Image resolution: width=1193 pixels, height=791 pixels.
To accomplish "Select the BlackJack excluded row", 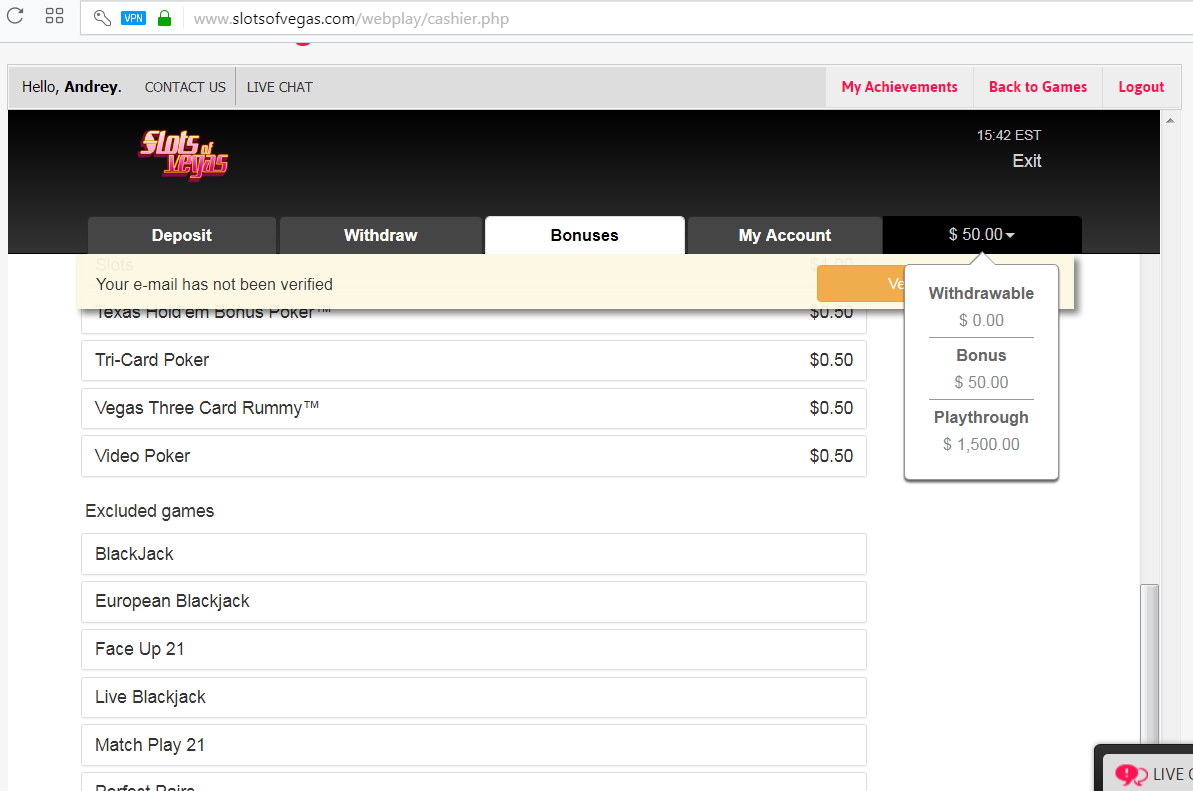I will click(473, 554).
